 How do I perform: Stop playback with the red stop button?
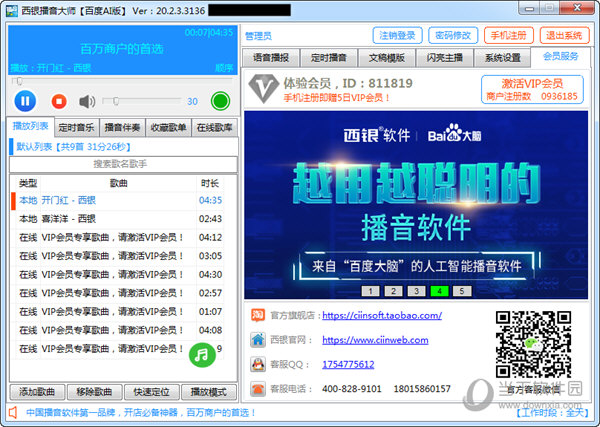point(59,101)
